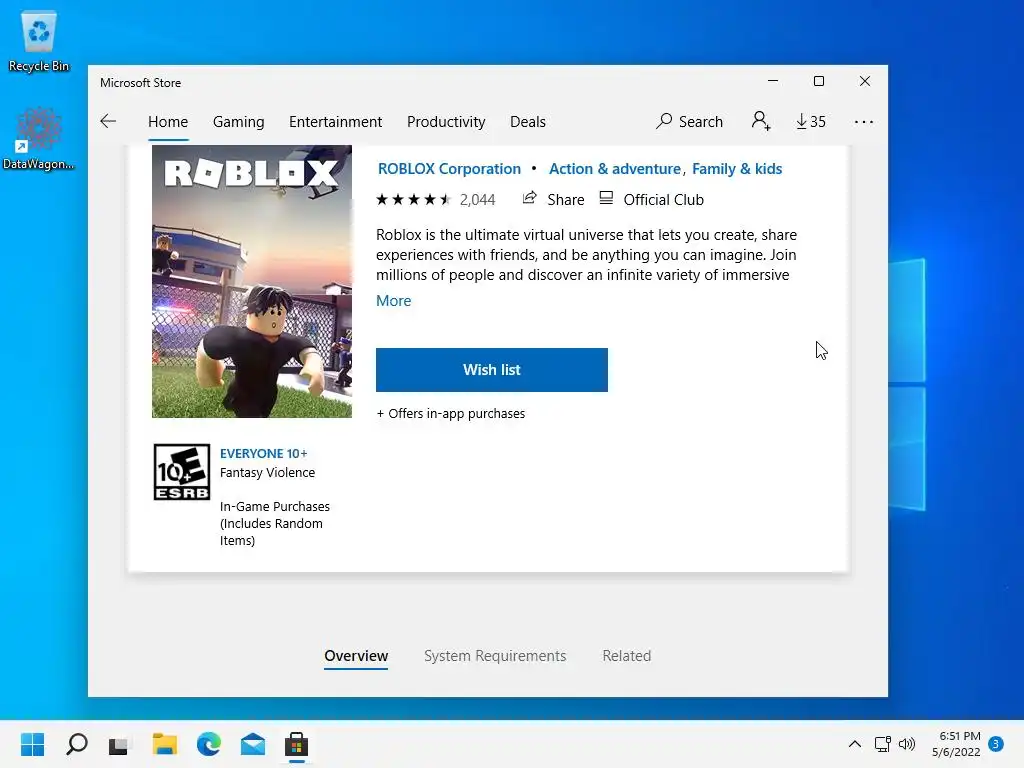Image resolution: width=1024 pixels, height=768 pixels.
Task: Open notification center badge showing 3
Action: click(x=995, y=744)
